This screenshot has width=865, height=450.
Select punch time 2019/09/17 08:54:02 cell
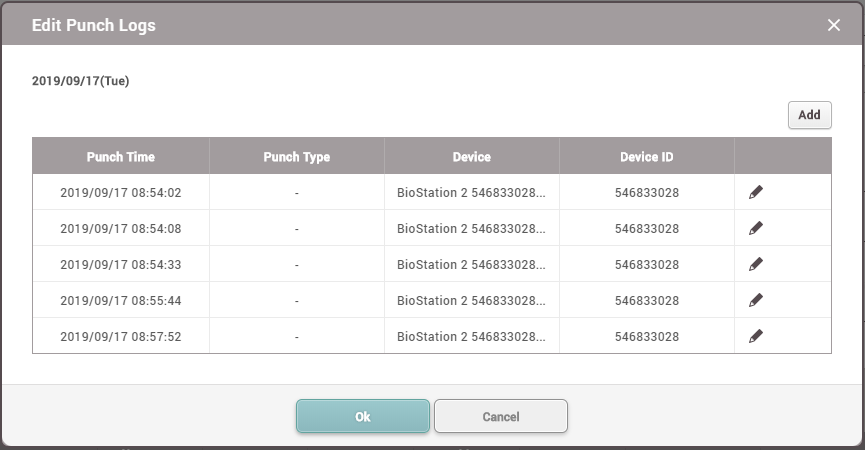121,193
